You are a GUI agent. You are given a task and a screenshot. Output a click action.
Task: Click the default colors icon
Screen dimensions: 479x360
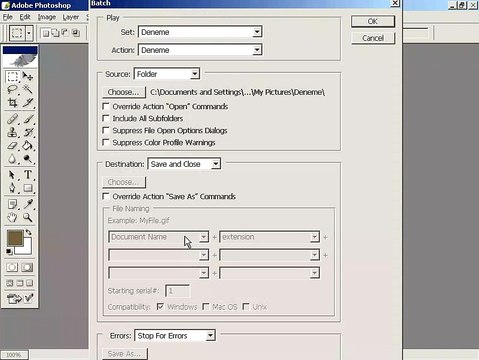click(9, 251)
